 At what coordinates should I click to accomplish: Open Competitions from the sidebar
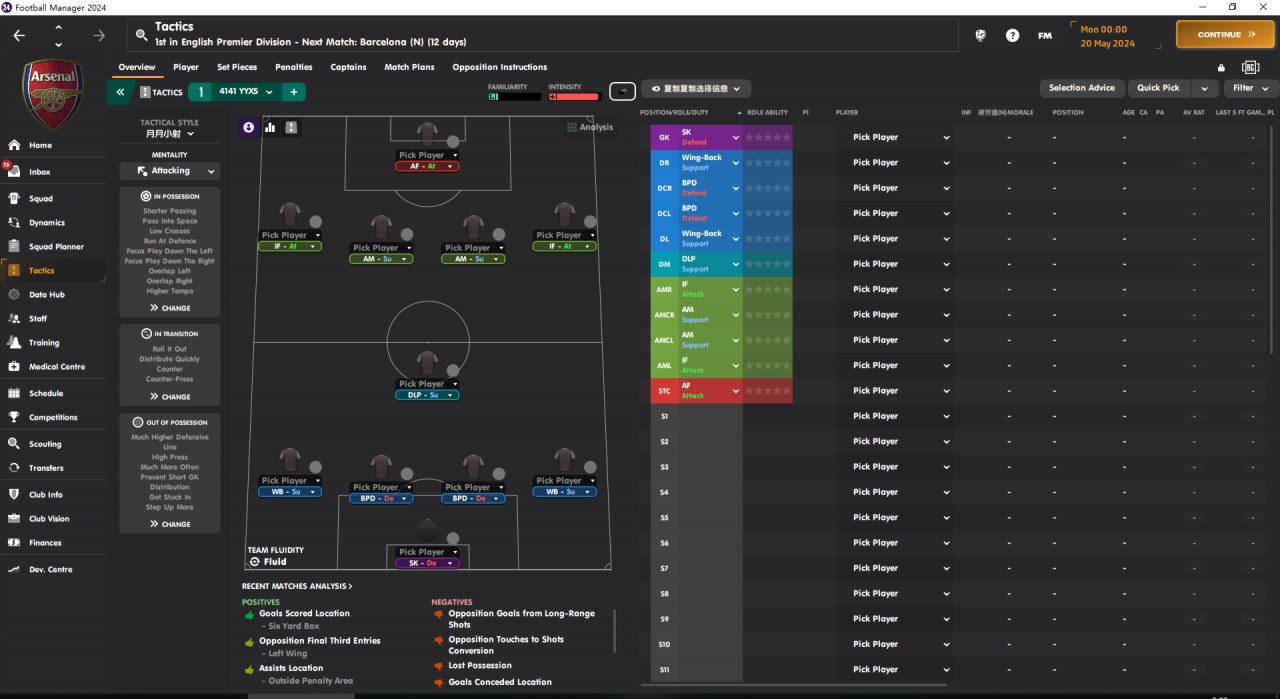[x=53, y=417]
